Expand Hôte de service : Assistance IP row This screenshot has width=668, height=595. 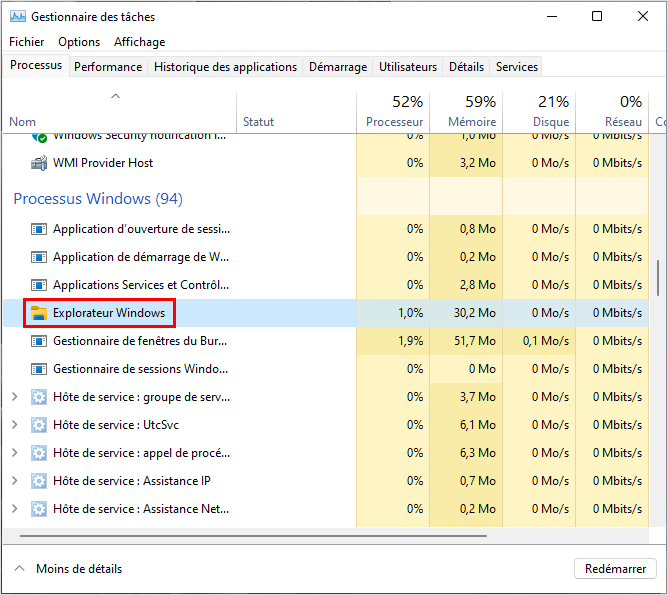(x=15, y=481)
